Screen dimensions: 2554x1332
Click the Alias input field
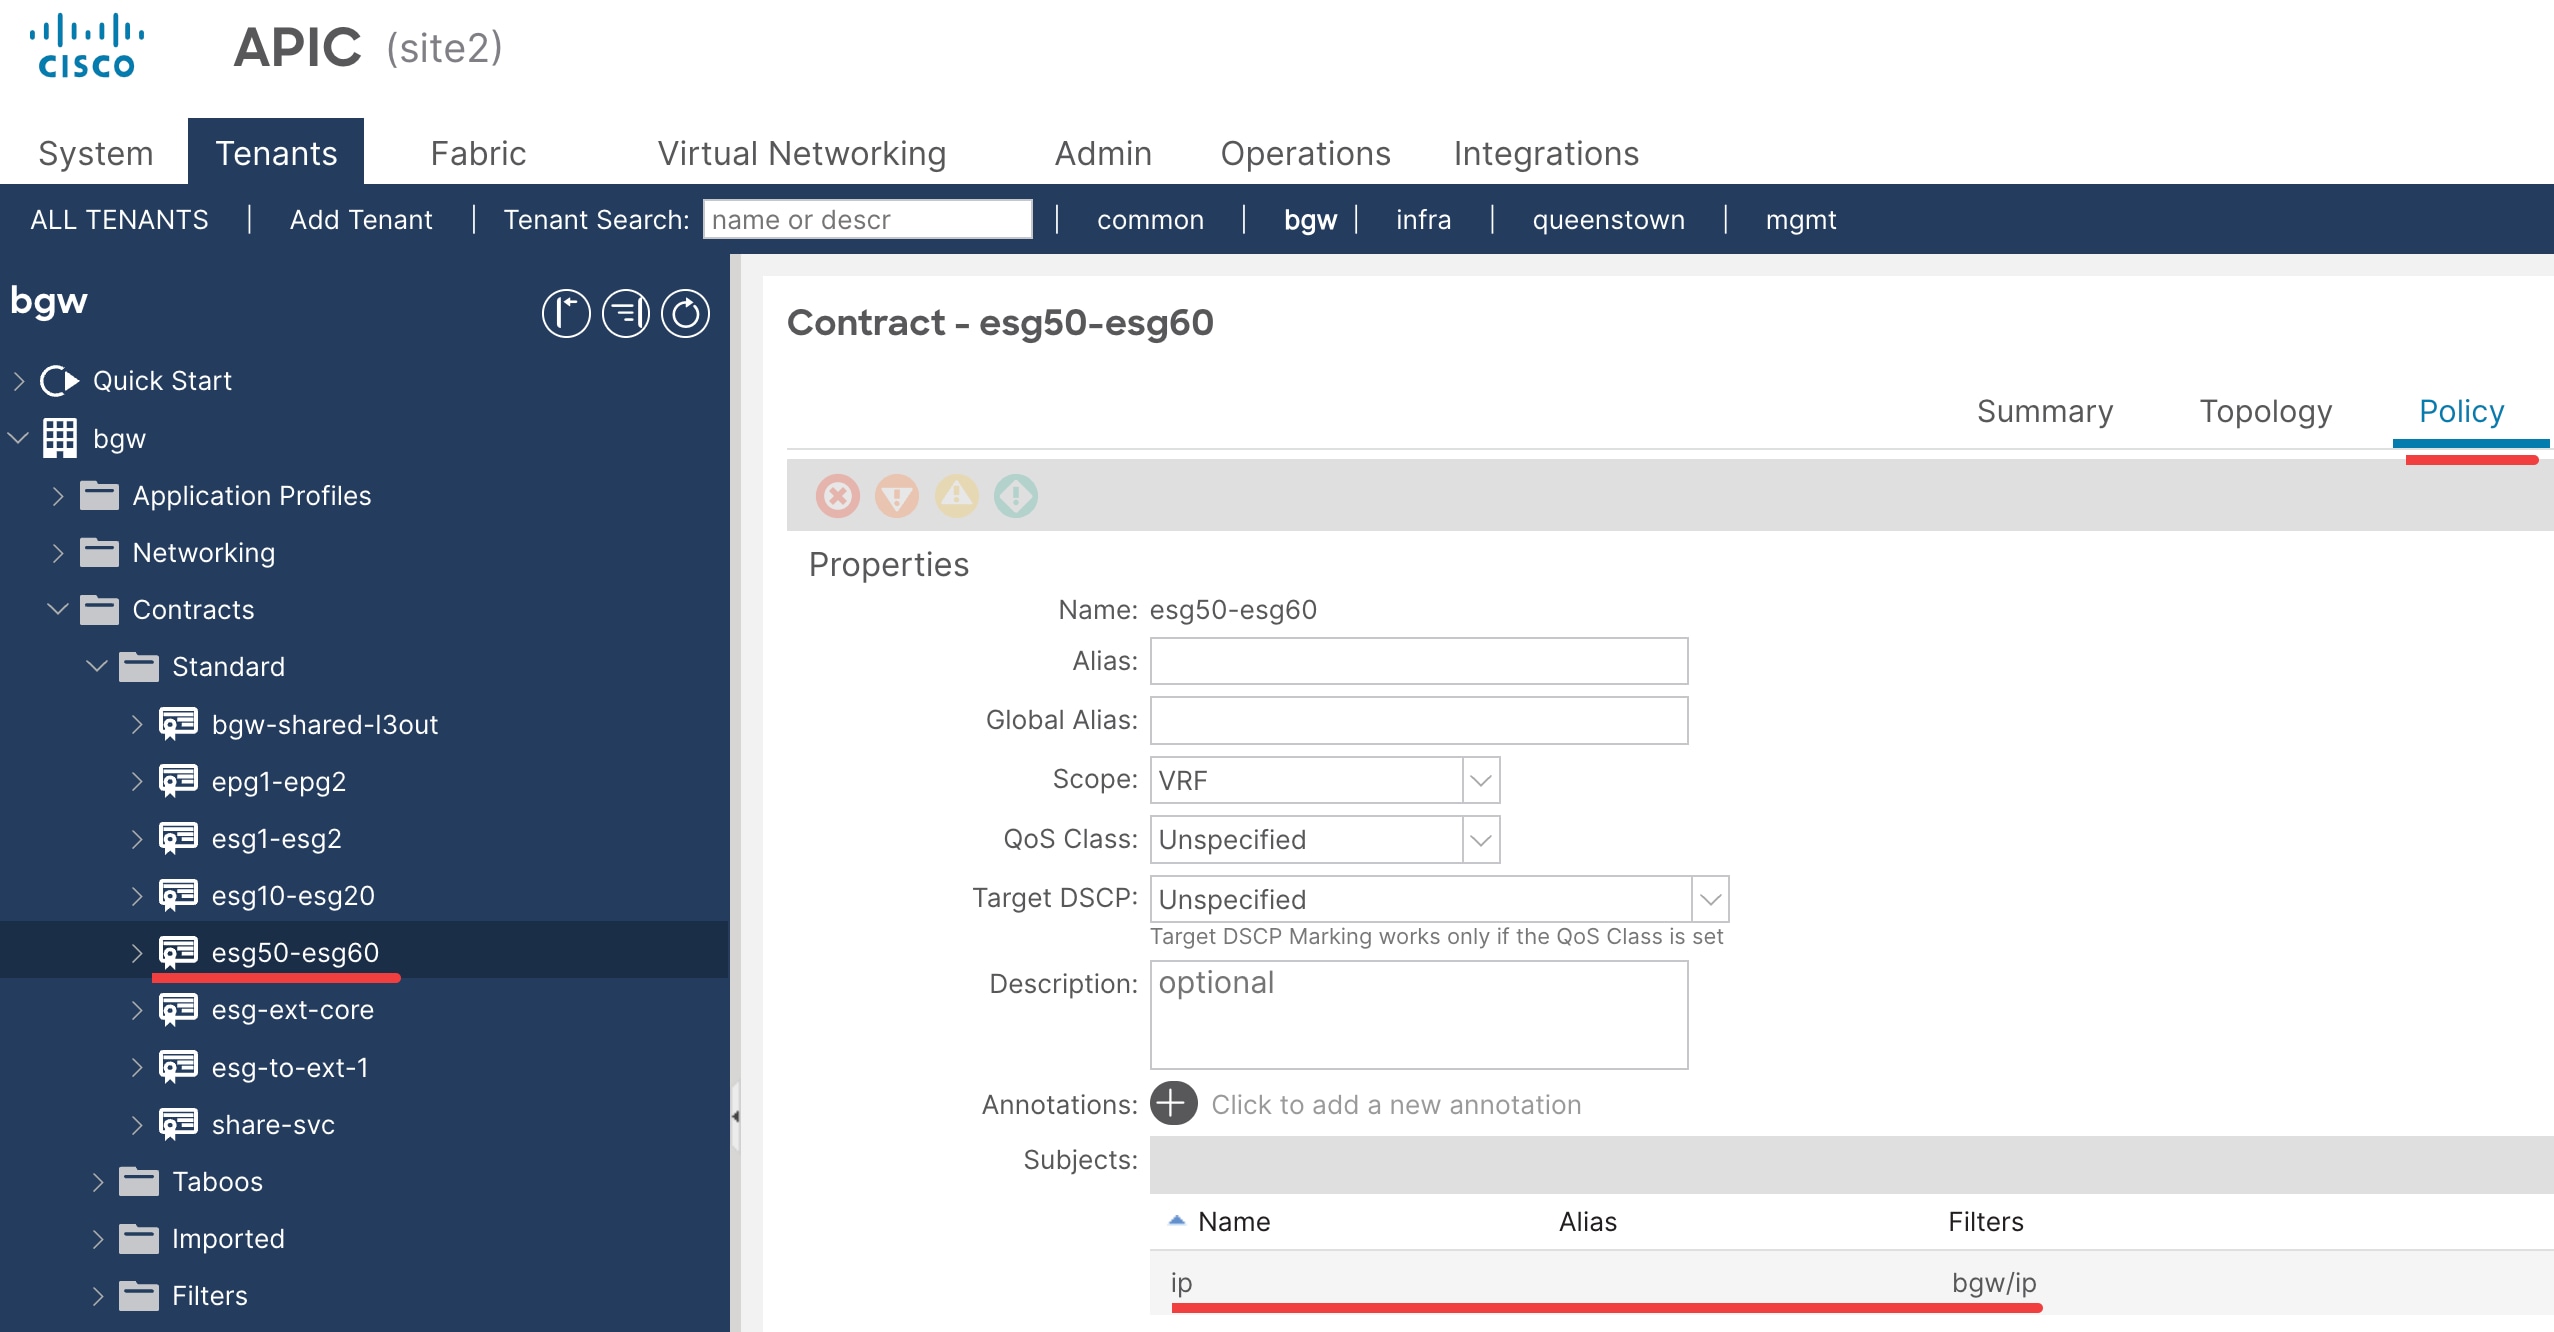[x=1419, y=661]
